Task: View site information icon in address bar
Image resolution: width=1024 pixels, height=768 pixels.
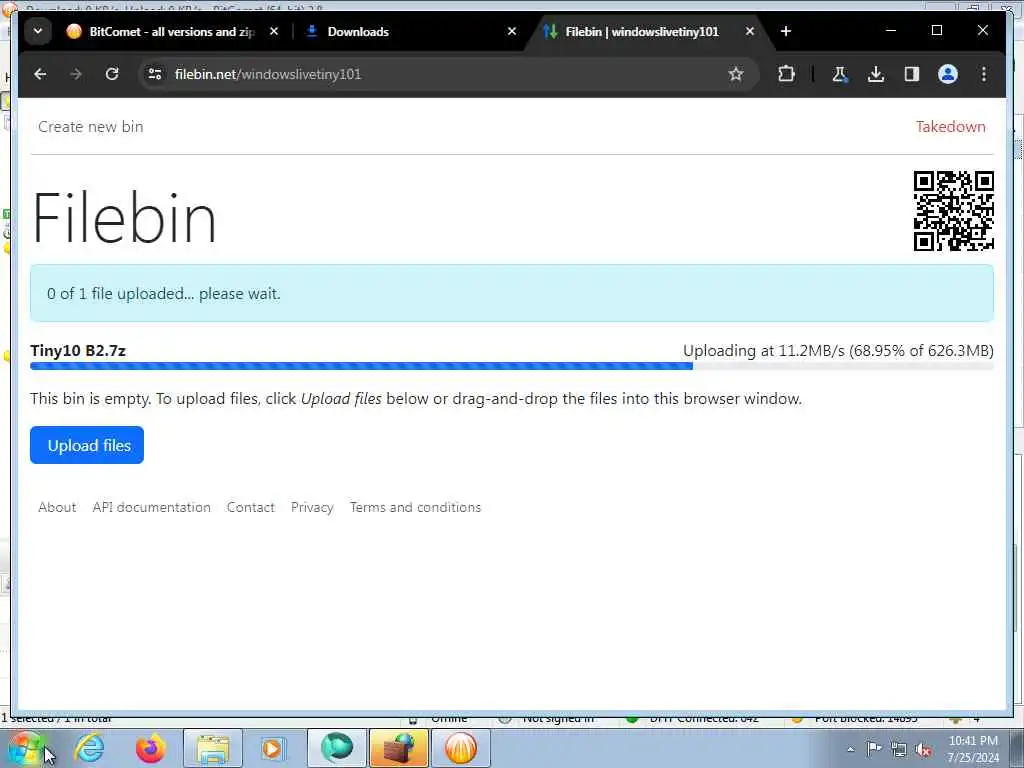Action: (x=155, y=74)
